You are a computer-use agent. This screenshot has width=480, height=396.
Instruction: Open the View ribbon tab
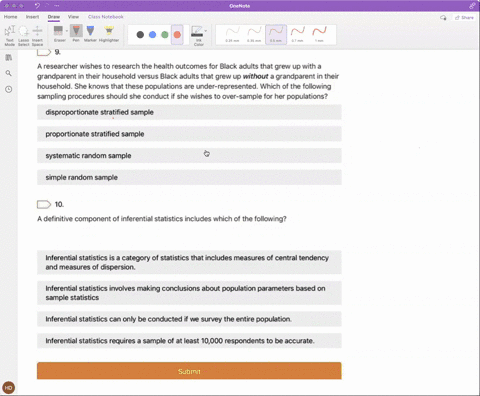(x=73, y=17)
